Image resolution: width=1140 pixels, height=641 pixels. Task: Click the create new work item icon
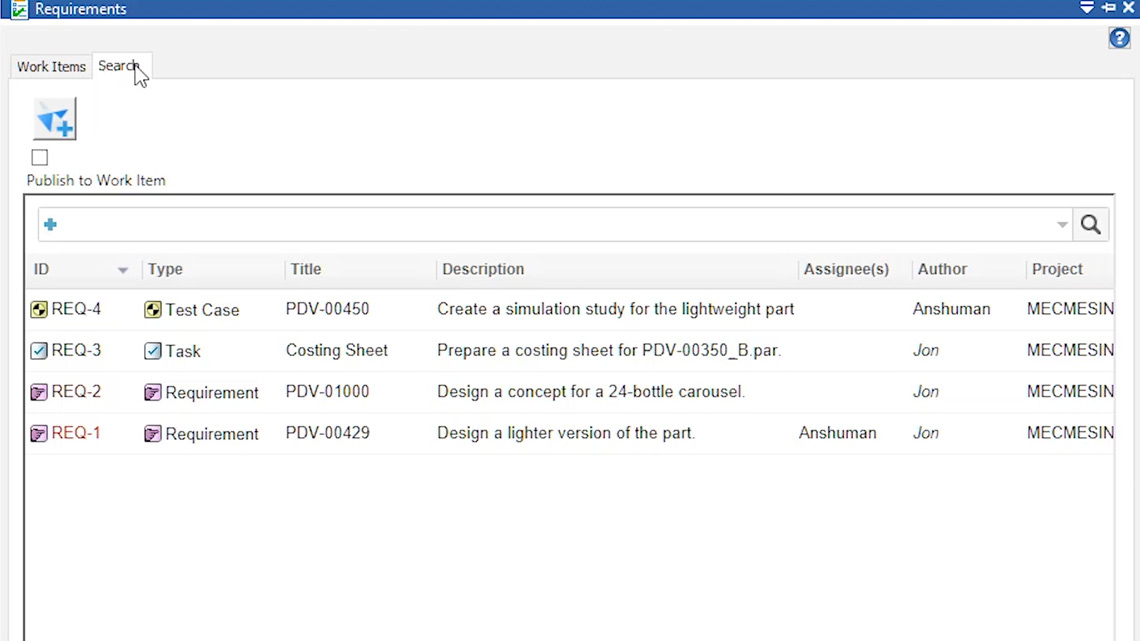(x=54, y=118)
